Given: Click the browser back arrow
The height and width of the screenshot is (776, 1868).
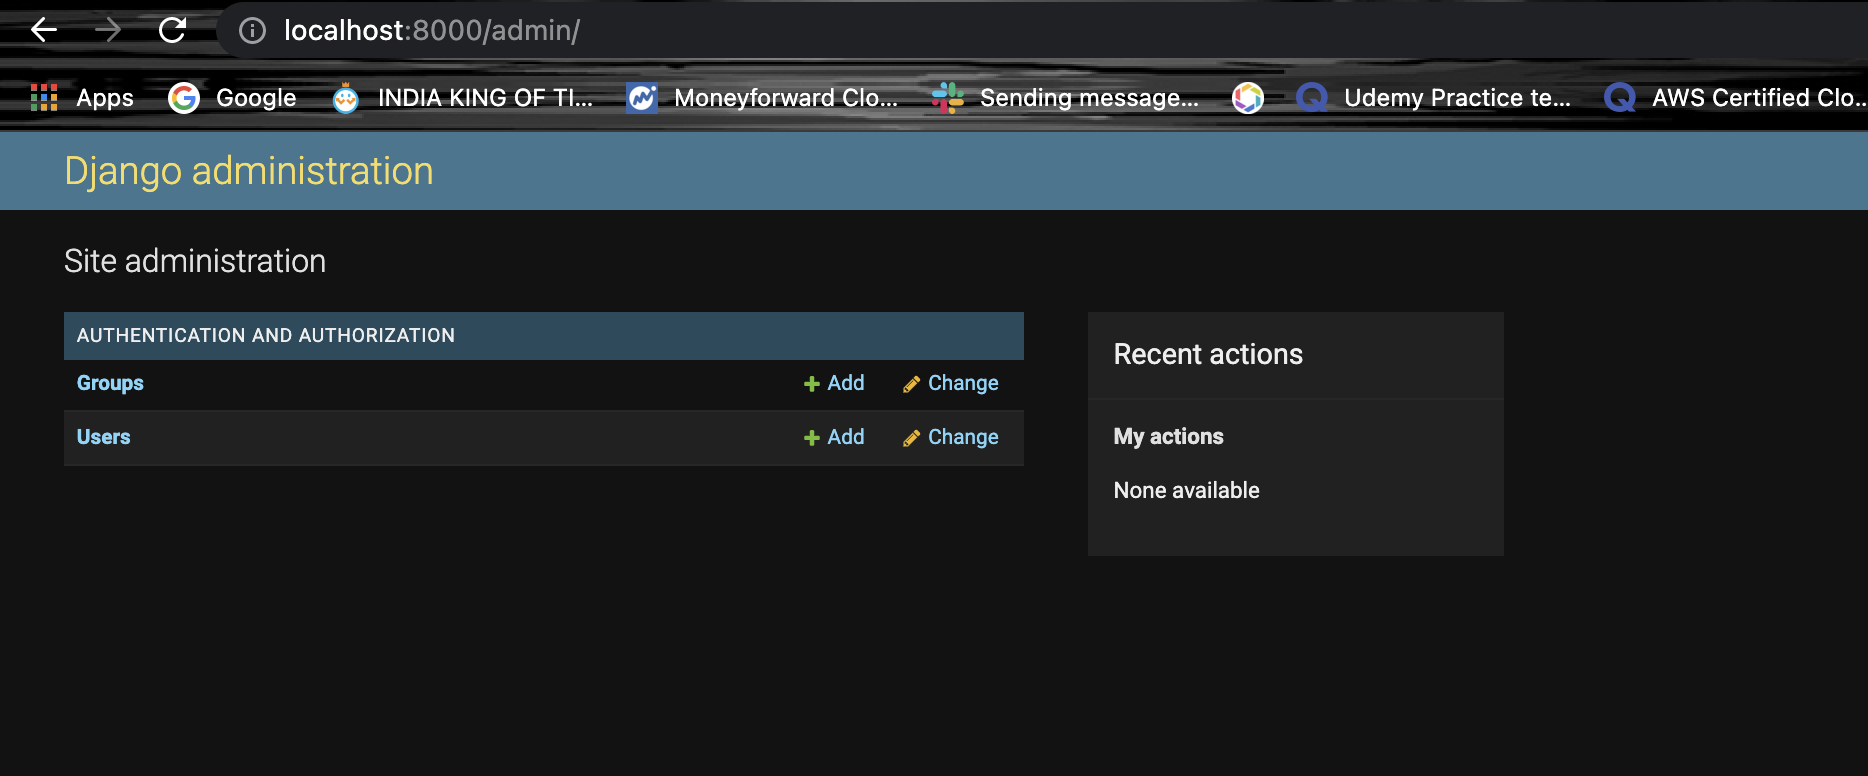Looking at the screenshot, I should point(44,30).
